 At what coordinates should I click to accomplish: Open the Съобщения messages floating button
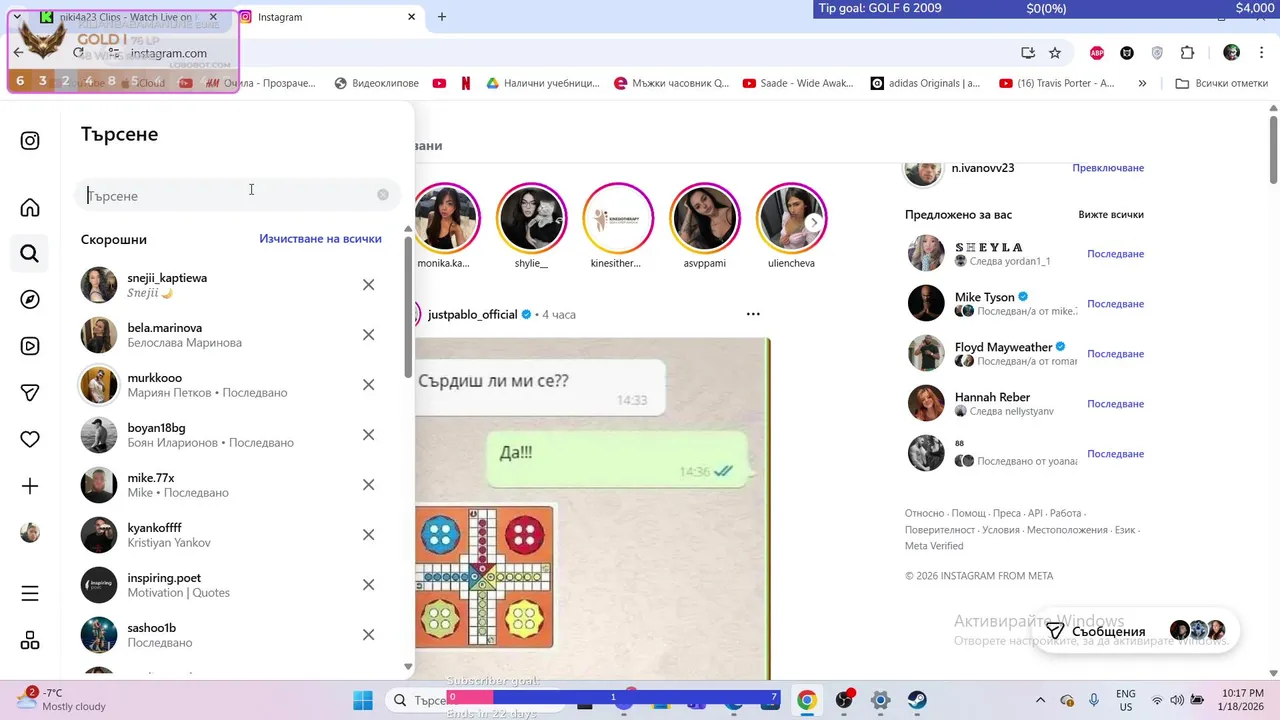click(x=1135, y=631)
